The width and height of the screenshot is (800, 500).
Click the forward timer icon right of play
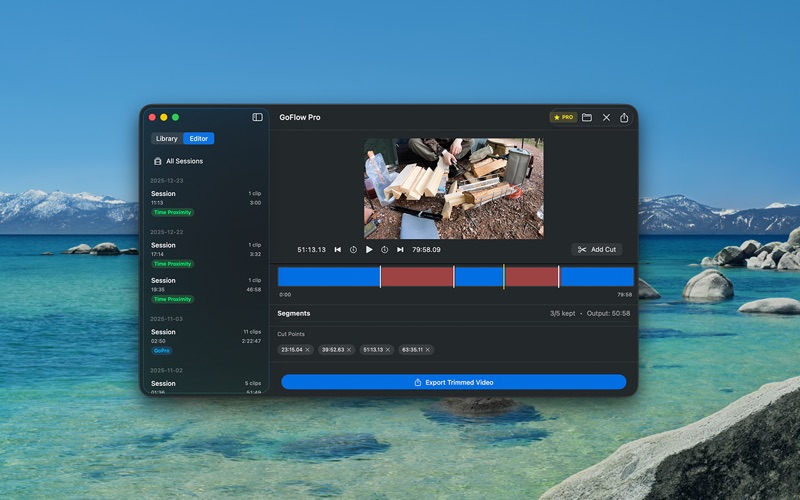[385, 249]
